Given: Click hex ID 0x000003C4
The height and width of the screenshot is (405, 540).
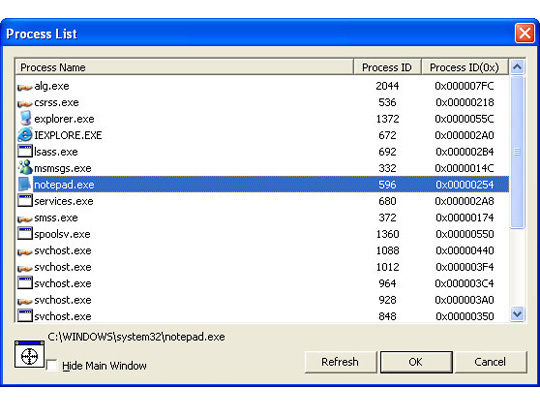Looking at the screenshot, I should point(465,283).
